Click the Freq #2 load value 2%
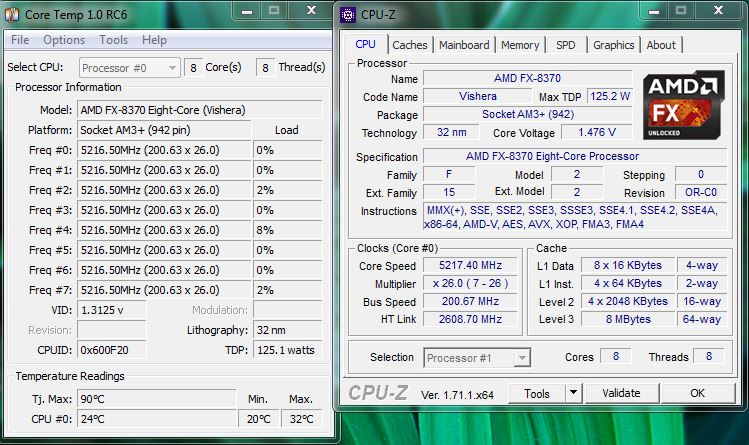The height and width of the screenshot is (445, 749). coord(288,190)
